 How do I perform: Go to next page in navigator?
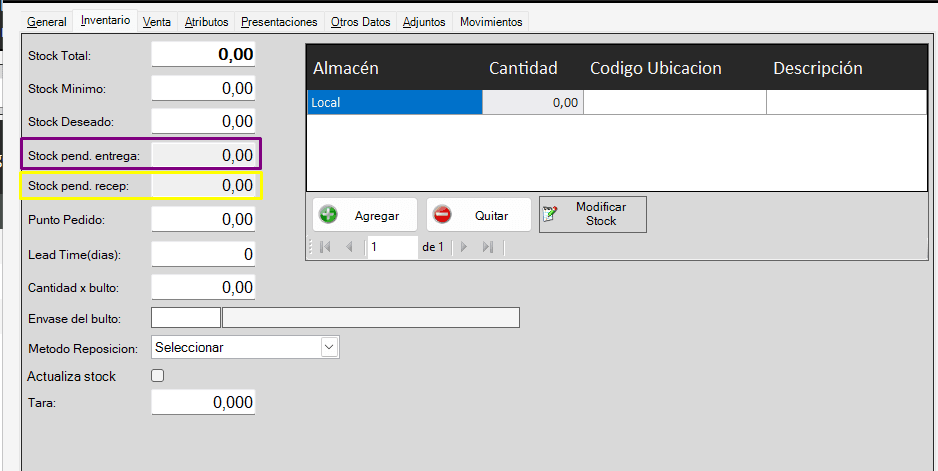464,247
